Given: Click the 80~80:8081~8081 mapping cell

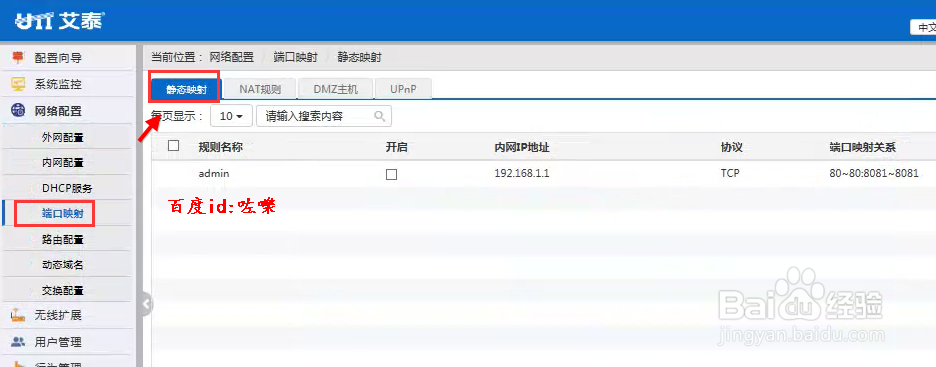Looking at the screenshot, I should coord(874,173).
